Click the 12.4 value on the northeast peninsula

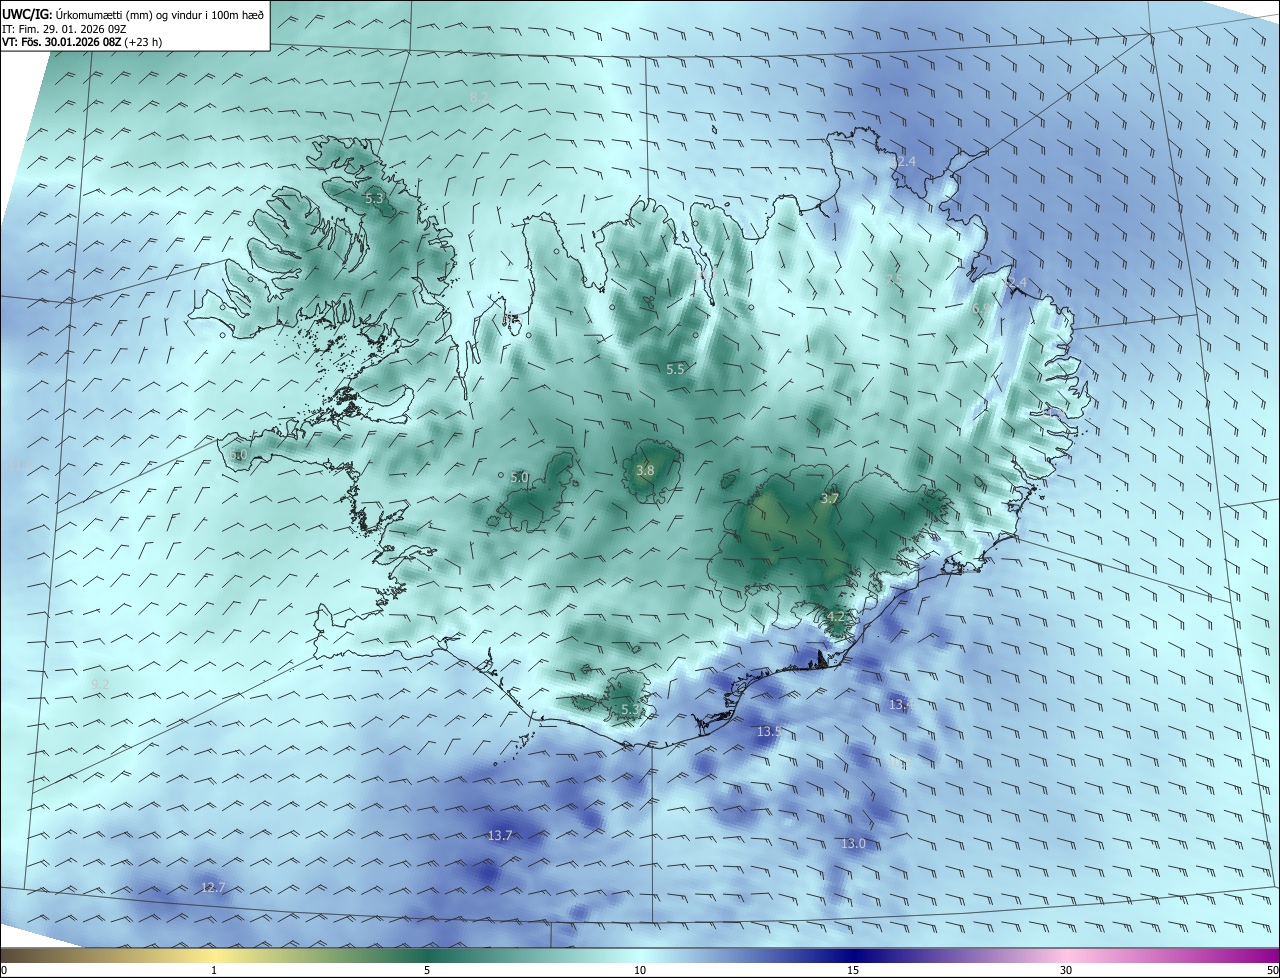tap(903, 161)
